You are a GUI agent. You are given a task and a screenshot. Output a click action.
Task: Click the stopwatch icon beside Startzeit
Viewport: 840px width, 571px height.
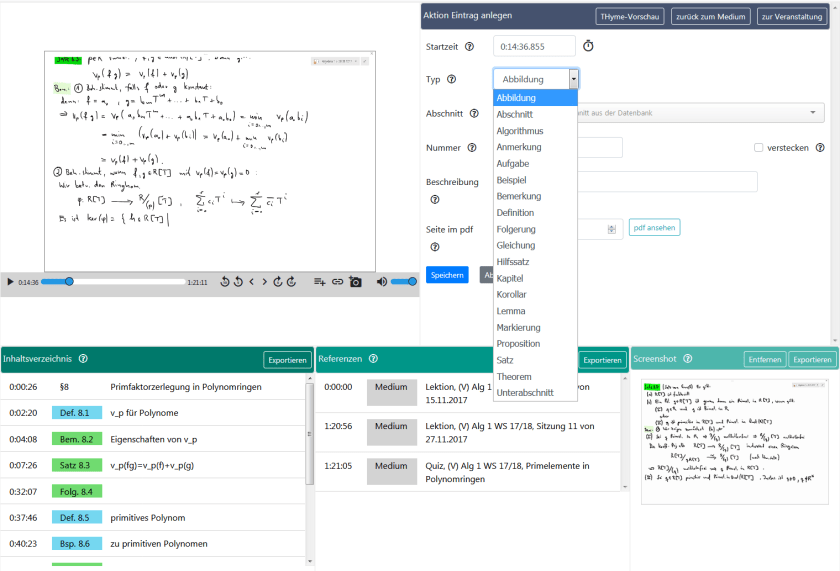[589, 46]
